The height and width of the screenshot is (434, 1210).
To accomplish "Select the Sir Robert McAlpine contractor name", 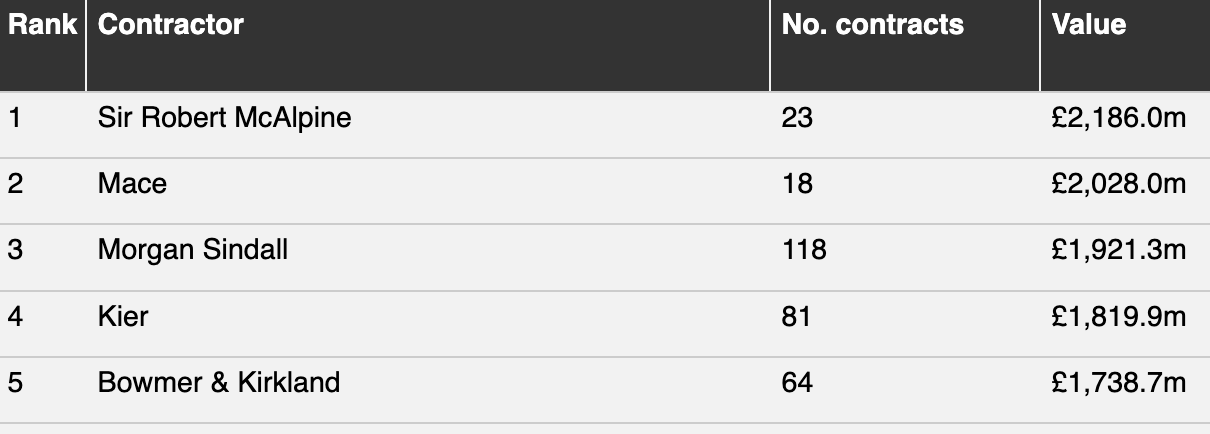I will click(224, 119).
